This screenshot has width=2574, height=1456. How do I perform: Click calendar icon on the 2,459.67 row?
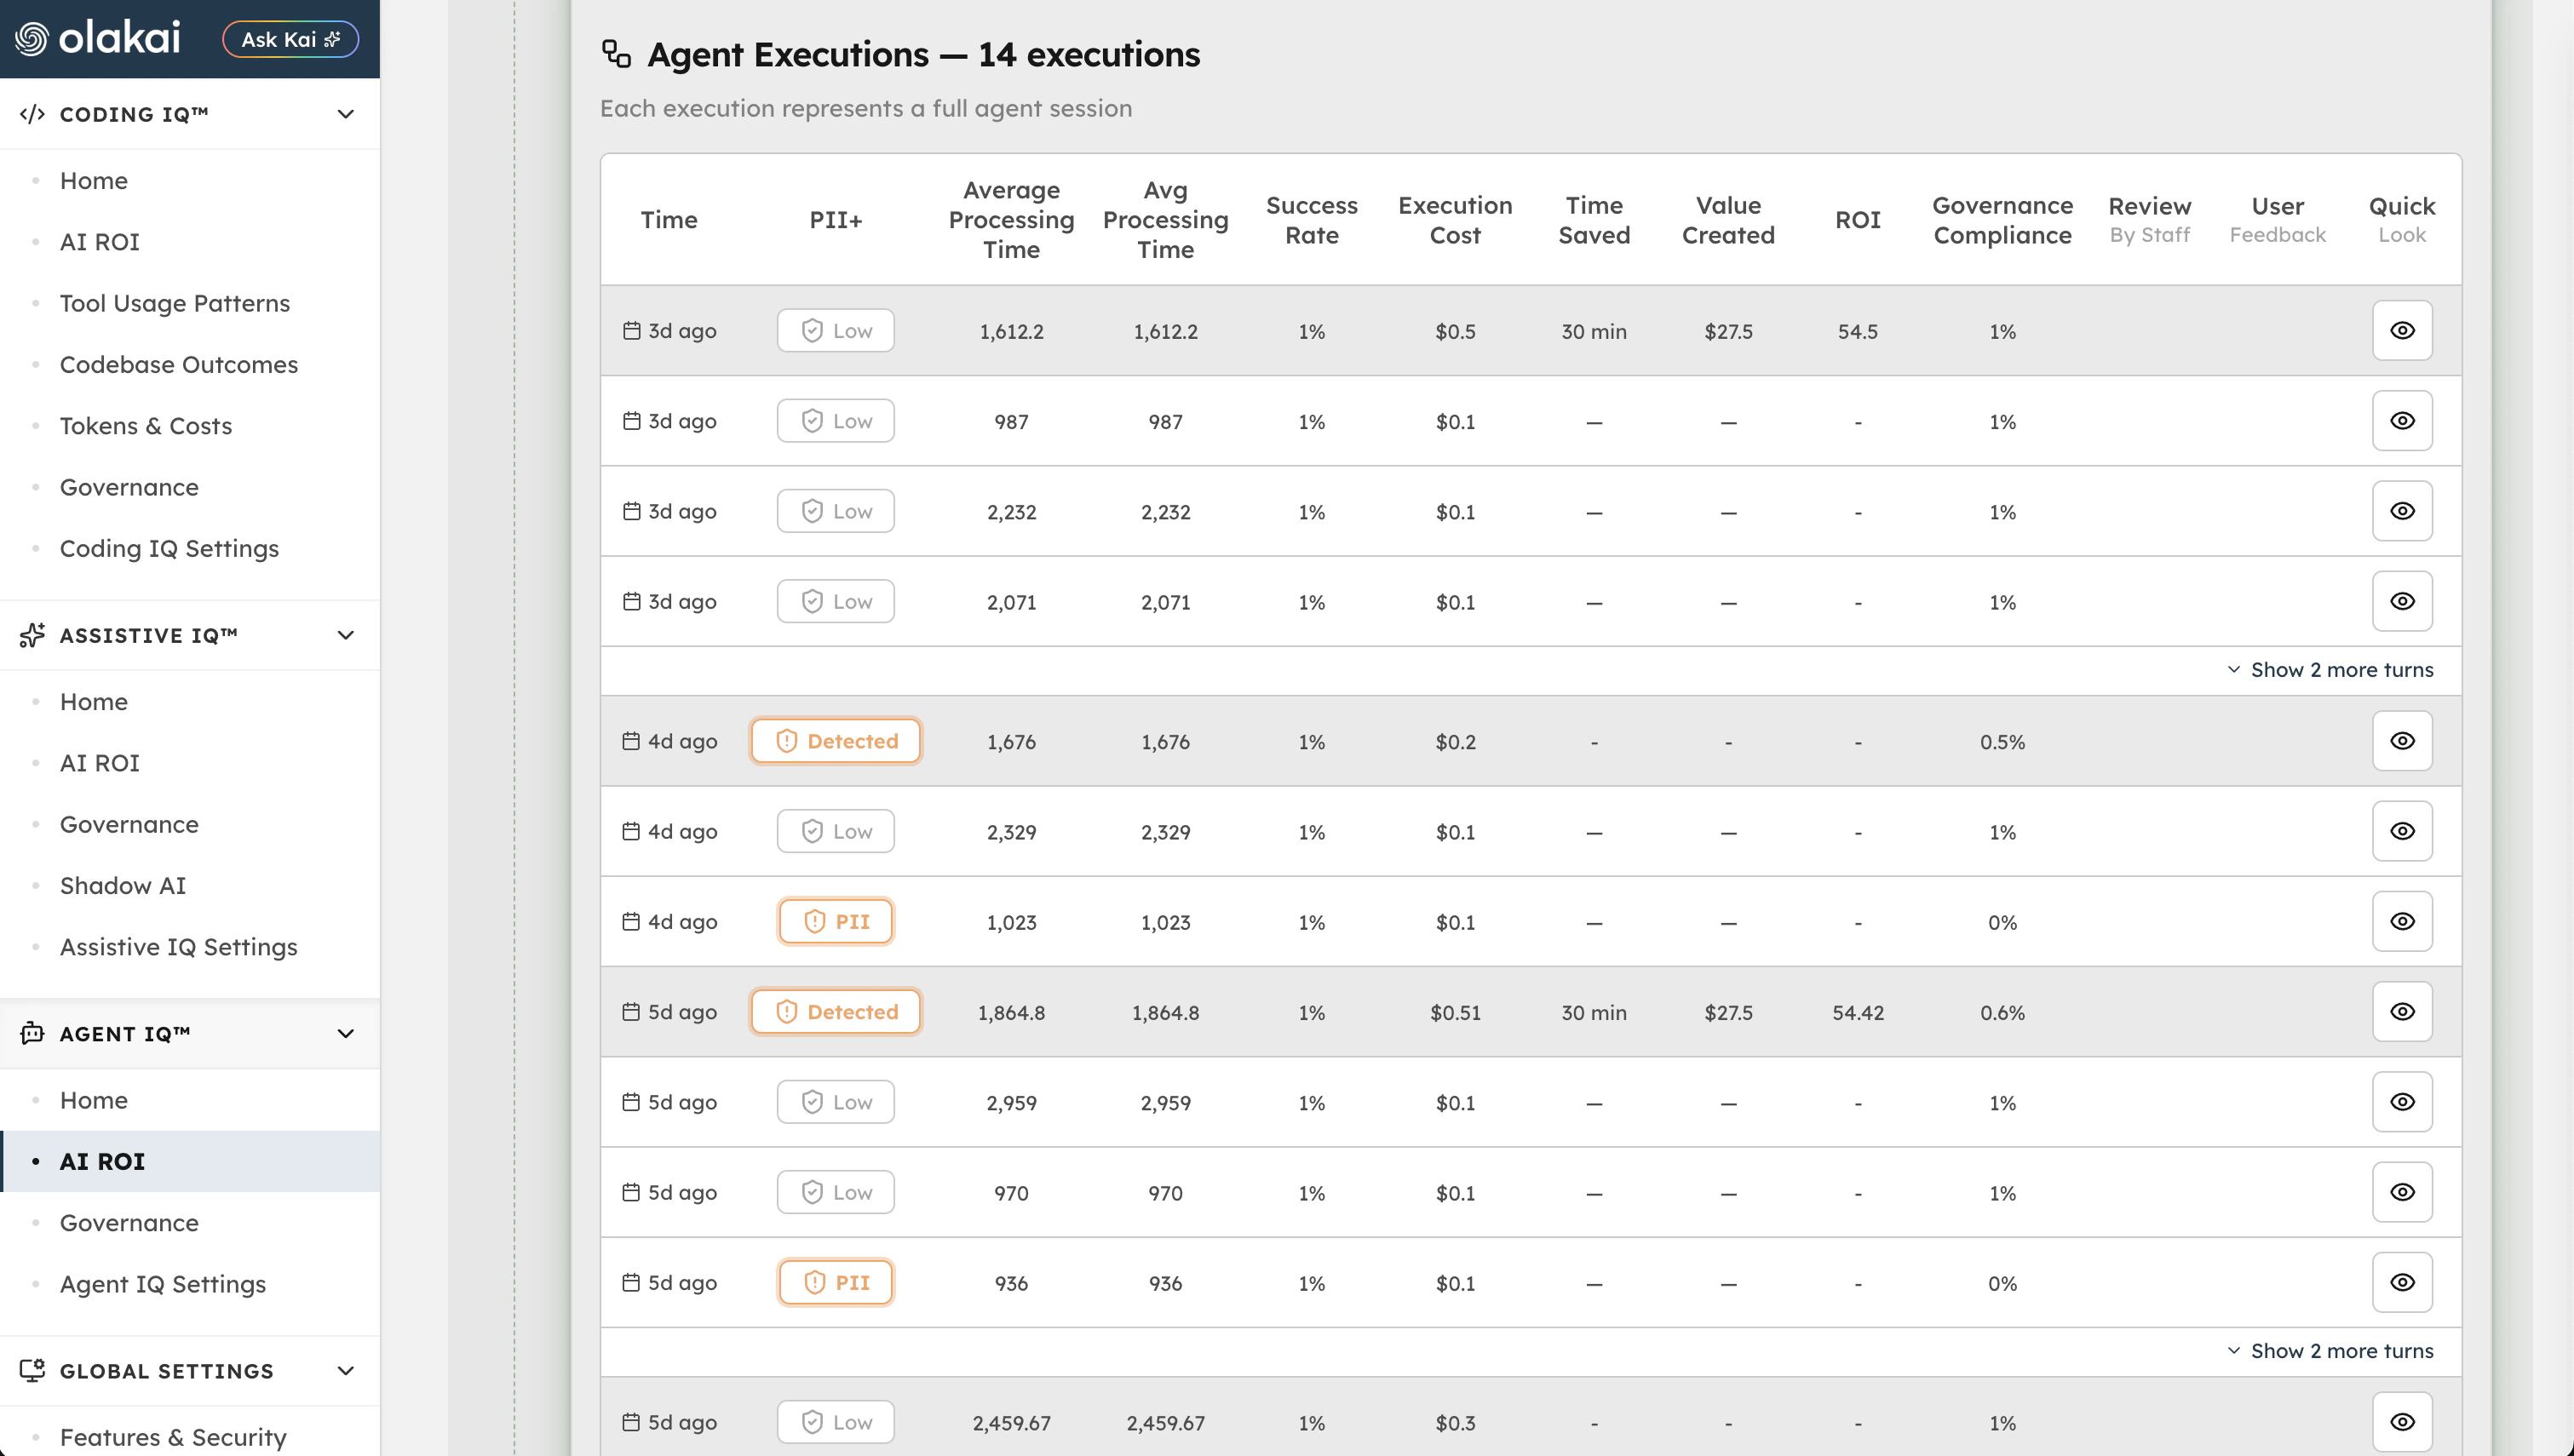click(x=631, y=1421)
